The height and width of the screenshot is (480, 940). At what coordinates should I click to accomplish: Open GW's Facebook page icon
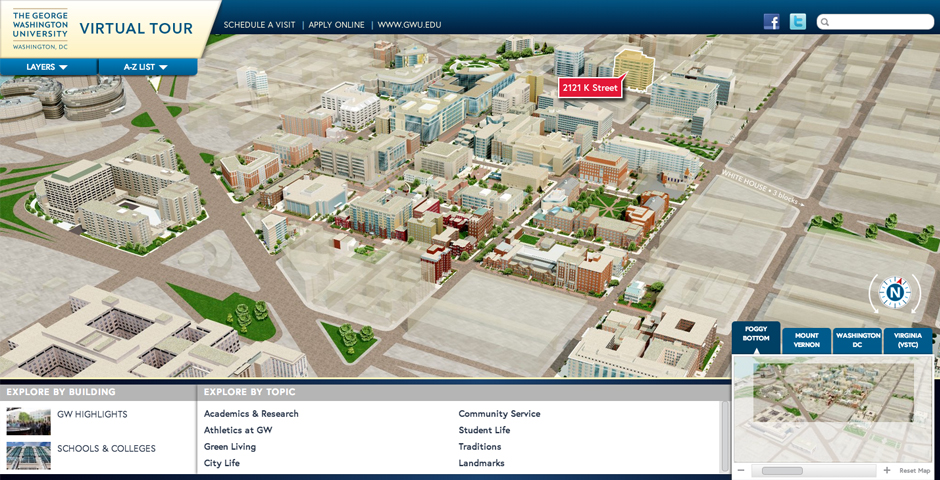coord(772,22)
